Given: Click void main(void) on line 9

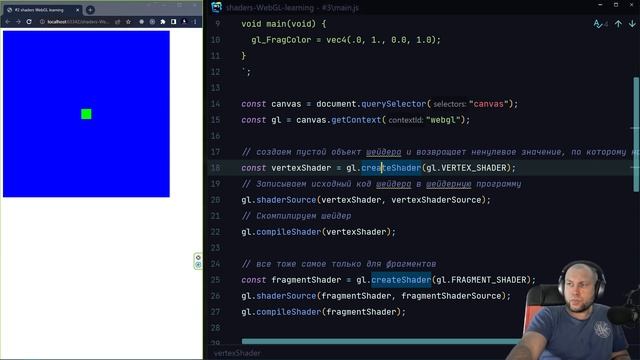Looking at the screenshot, I should (x=278, y=24).
